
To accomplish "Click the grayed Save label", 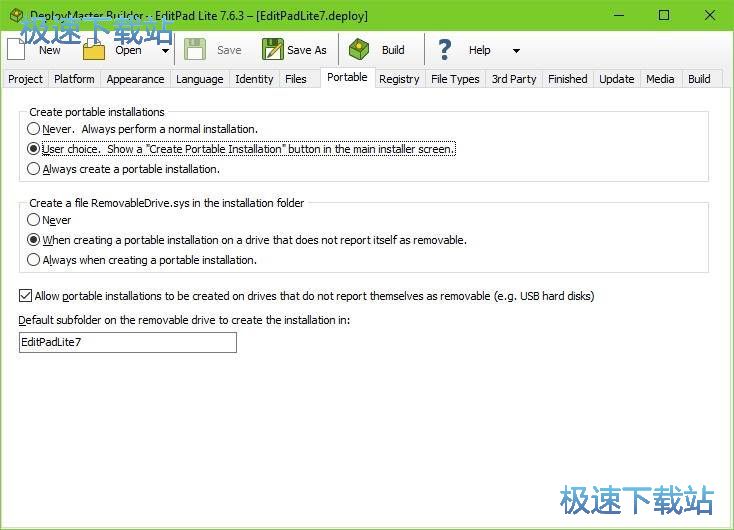I will coord(229,50).
